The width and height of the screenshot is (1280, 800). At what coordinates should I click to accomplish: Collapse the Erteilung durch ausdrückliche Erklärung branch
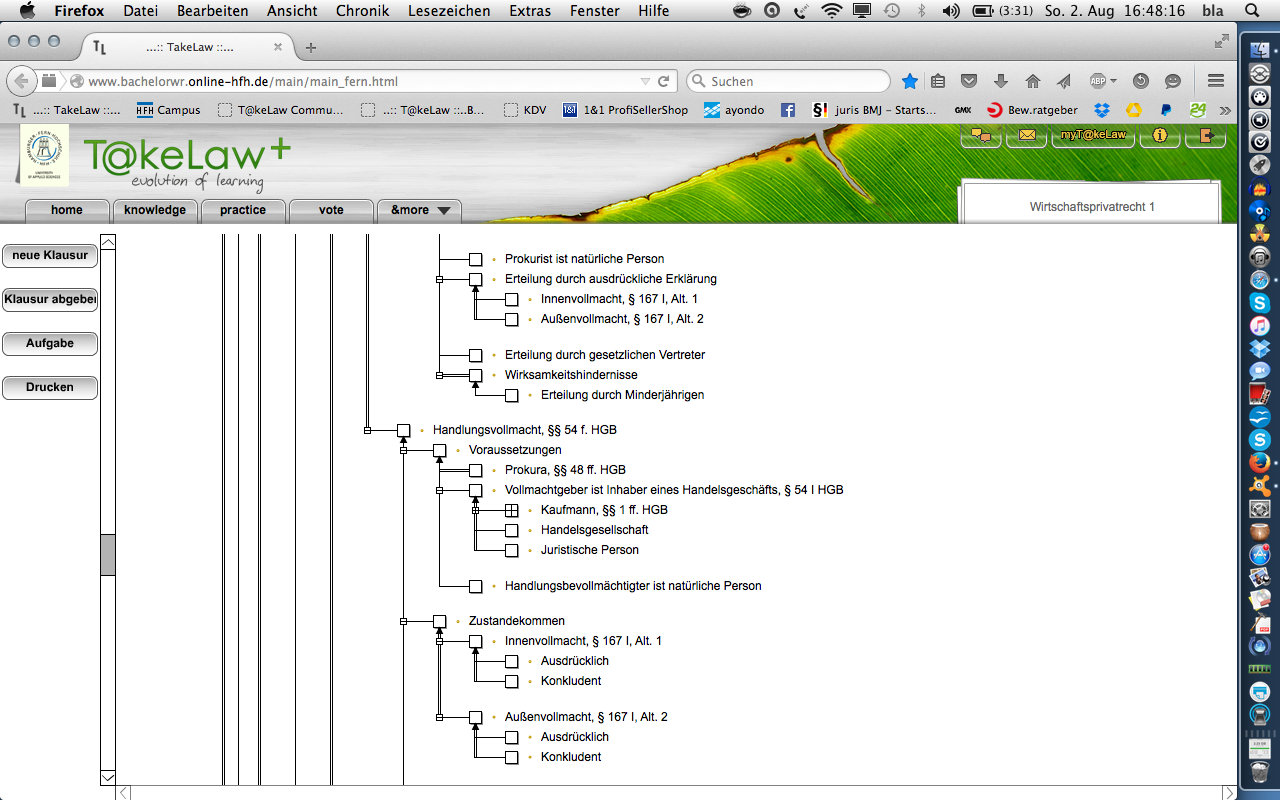click(x=440, y=280)
